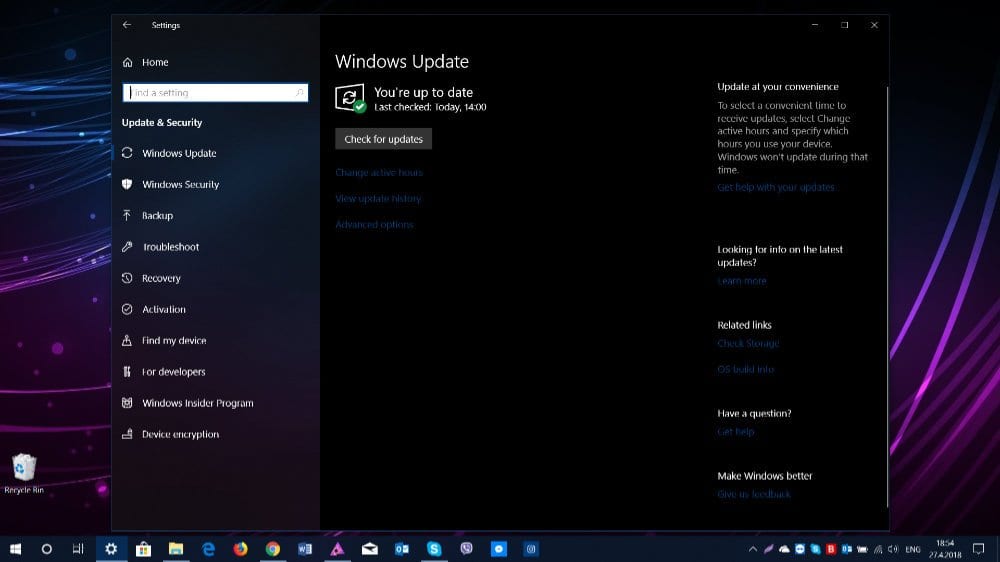The image size is (1000, 562).
Task: Open OS build info link
Action: [746, 369]
